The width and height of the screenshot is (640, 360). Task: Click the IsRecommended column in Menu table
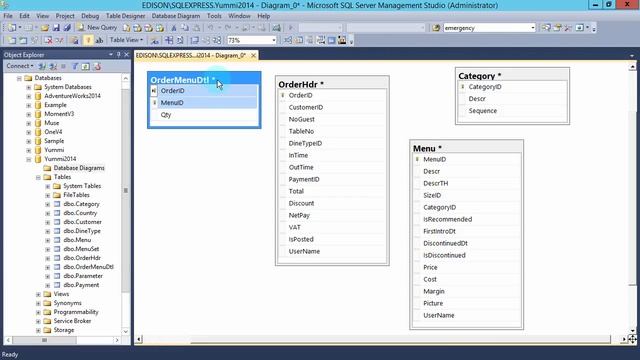click(467, 219)
